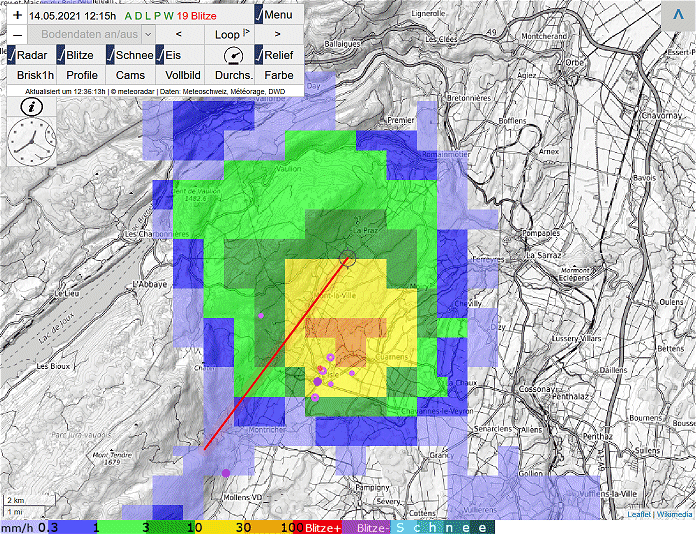This screenshot has height=534, width=696.
Task: Click the blue collapse arrow at top right
Action: (678, 15)
